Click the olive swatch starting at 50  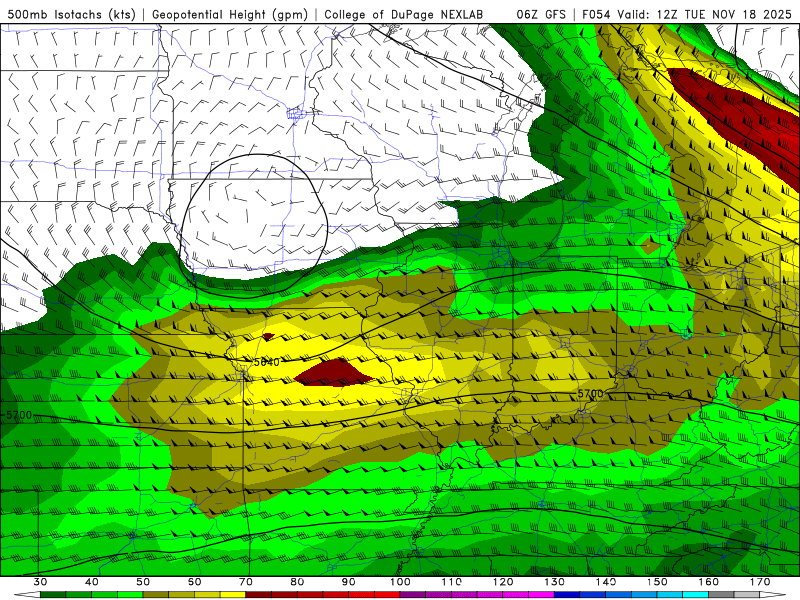[156, 595]
